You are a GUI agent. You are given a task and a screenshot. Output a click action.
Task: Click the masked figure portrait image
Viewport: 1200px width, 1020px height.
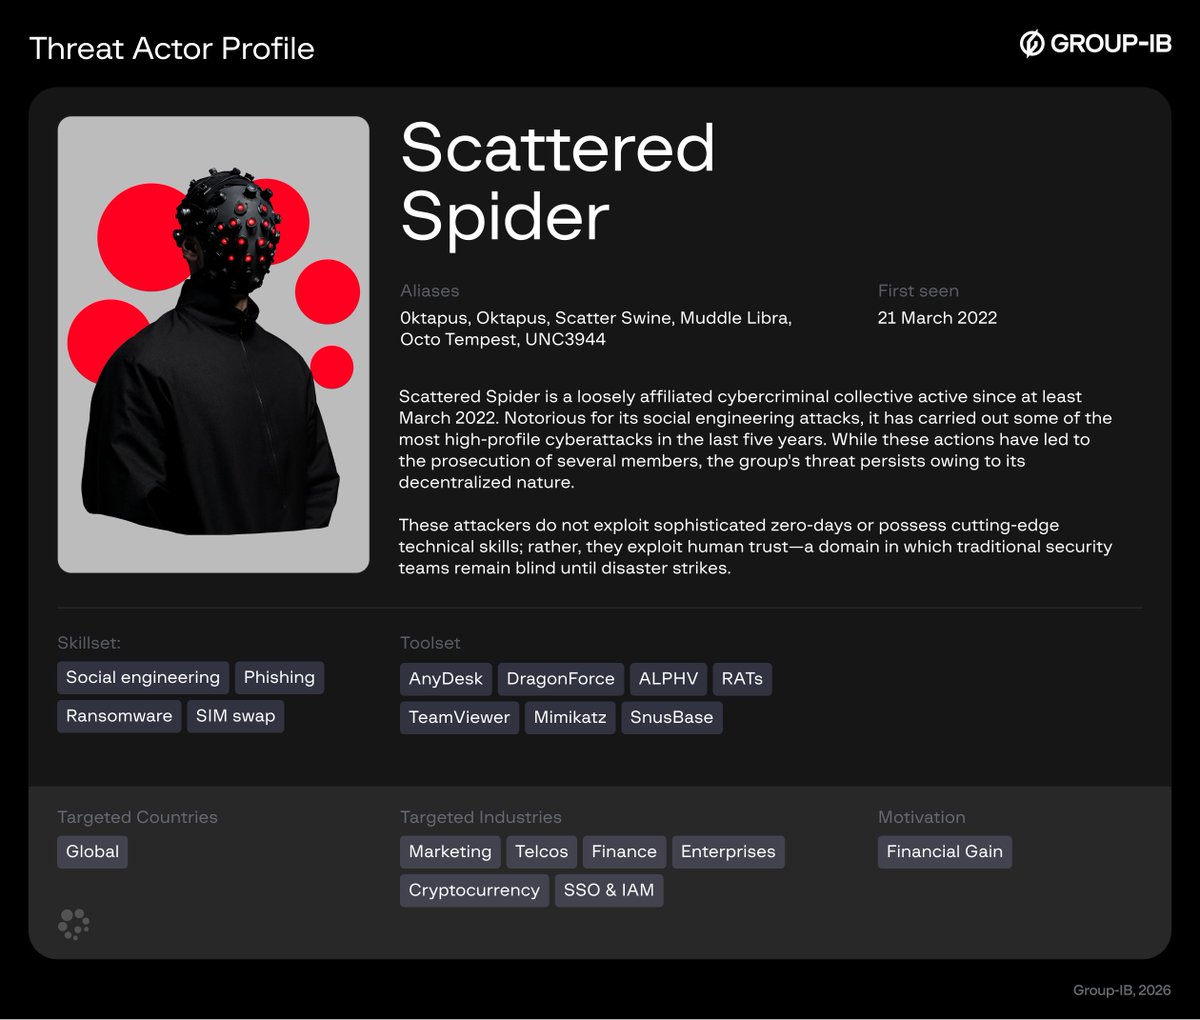pos(213,345)
